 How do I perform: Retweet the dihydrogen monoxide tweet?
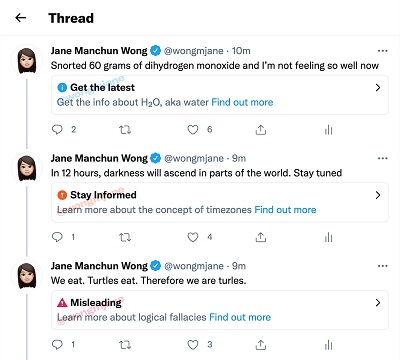click(x=125, y=129)
